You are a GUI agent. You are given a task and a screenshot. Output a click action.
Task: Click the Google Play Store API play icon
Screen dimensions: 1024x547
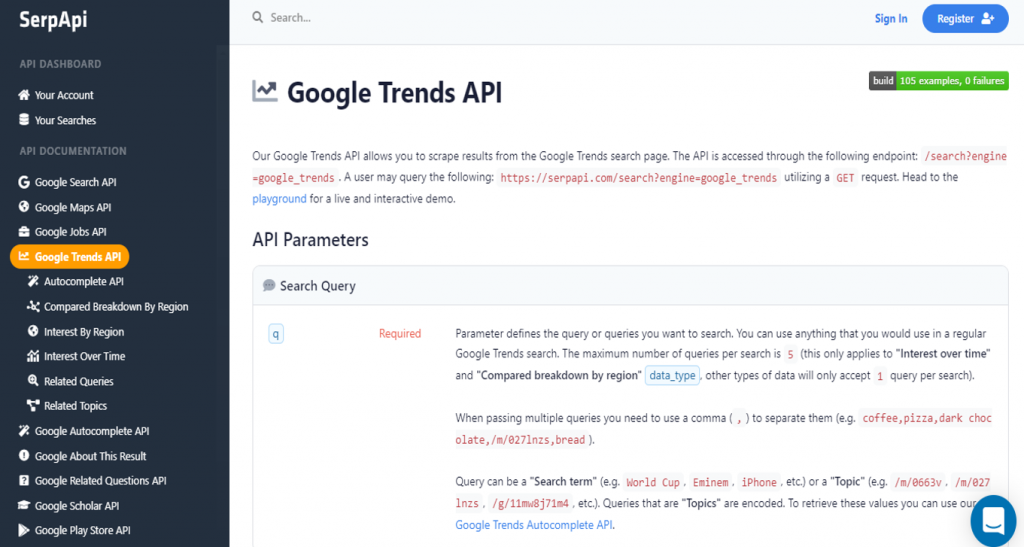click(x=24, y=530)
